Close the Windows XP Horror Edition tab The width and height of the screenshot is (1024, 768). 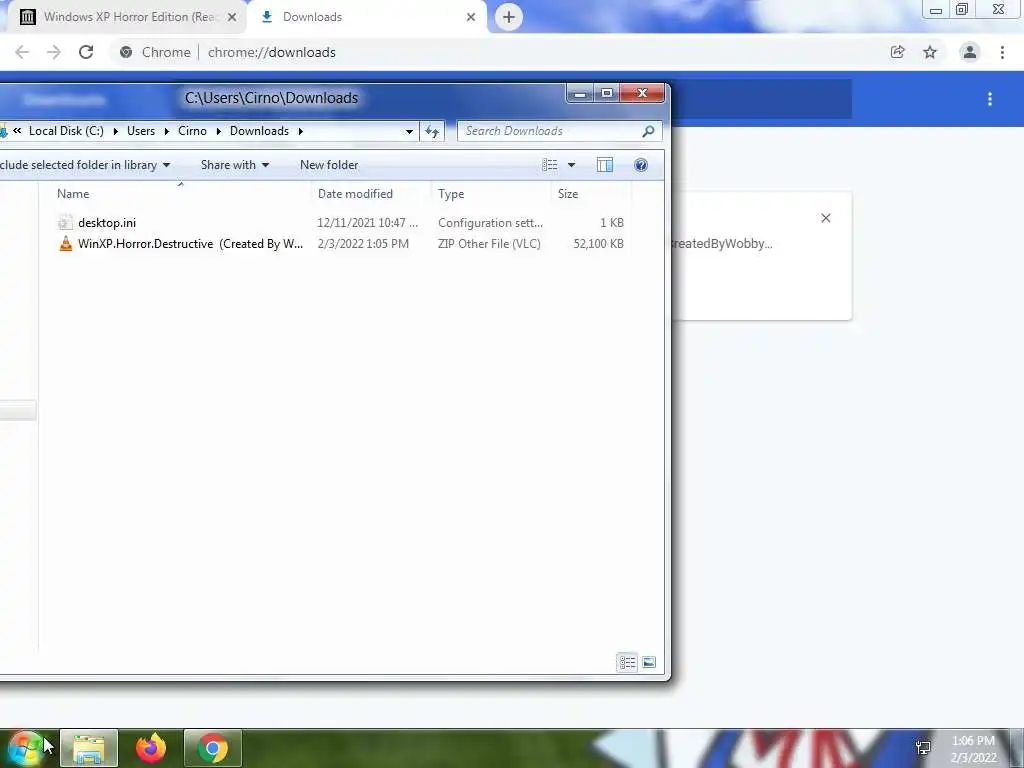click(232, 17)
